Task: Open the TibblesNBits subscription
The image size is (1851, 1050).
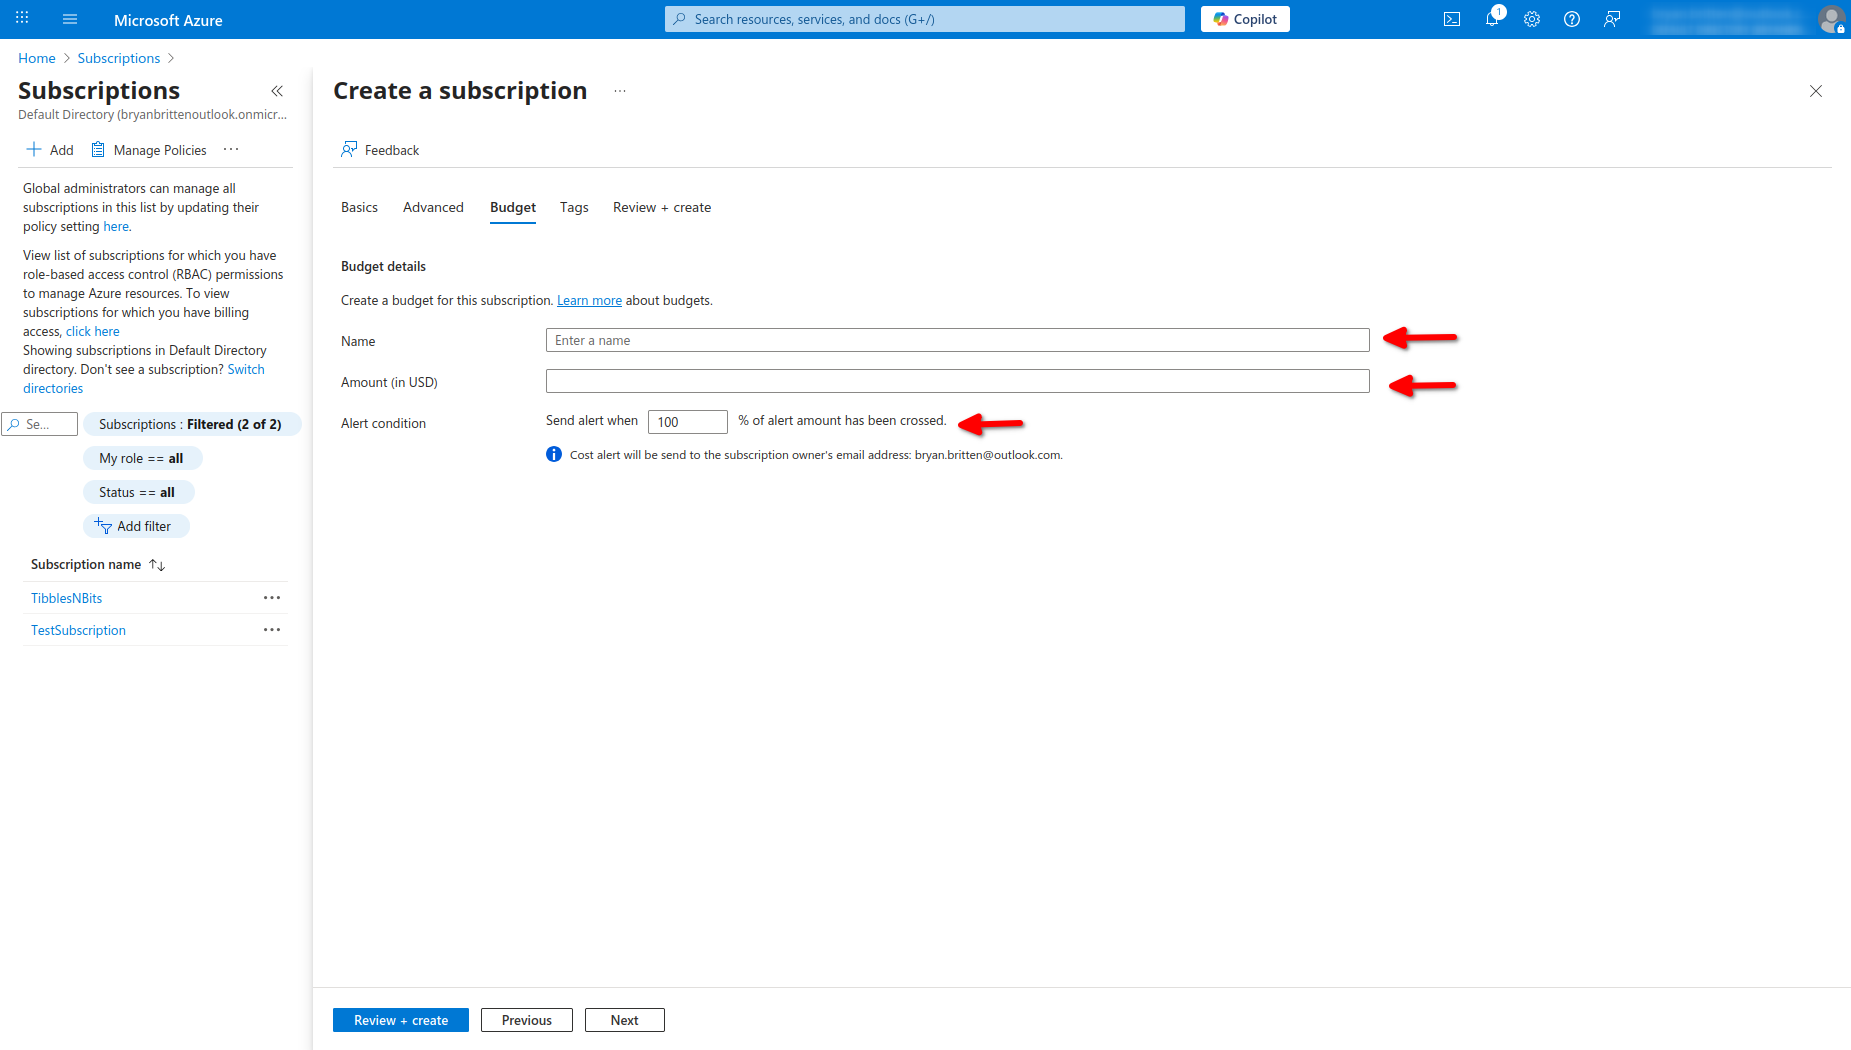Action: pos(67,598)
